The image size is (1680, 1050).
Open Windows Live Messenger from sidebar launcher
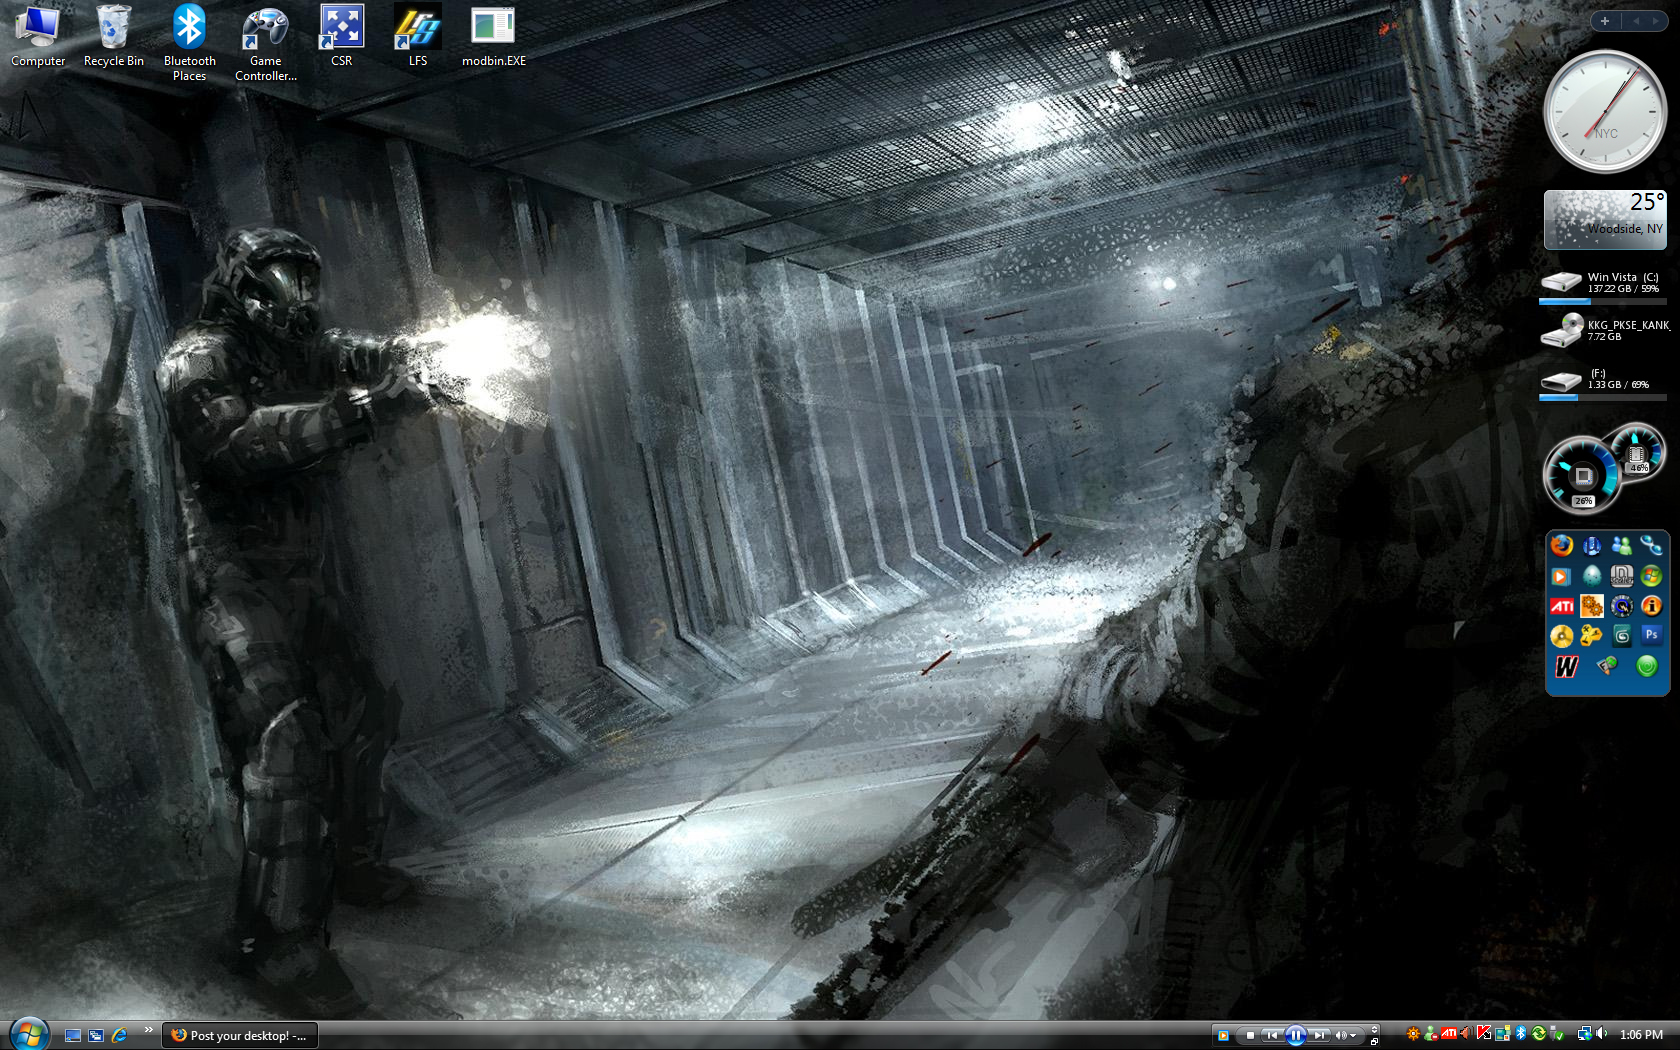[1621, 545]
